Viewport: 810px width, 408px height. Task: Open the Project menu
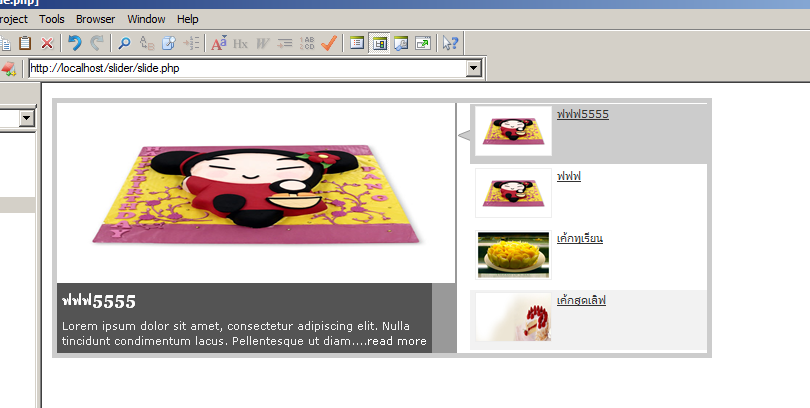pyautogui.click(x=14, y=19)
